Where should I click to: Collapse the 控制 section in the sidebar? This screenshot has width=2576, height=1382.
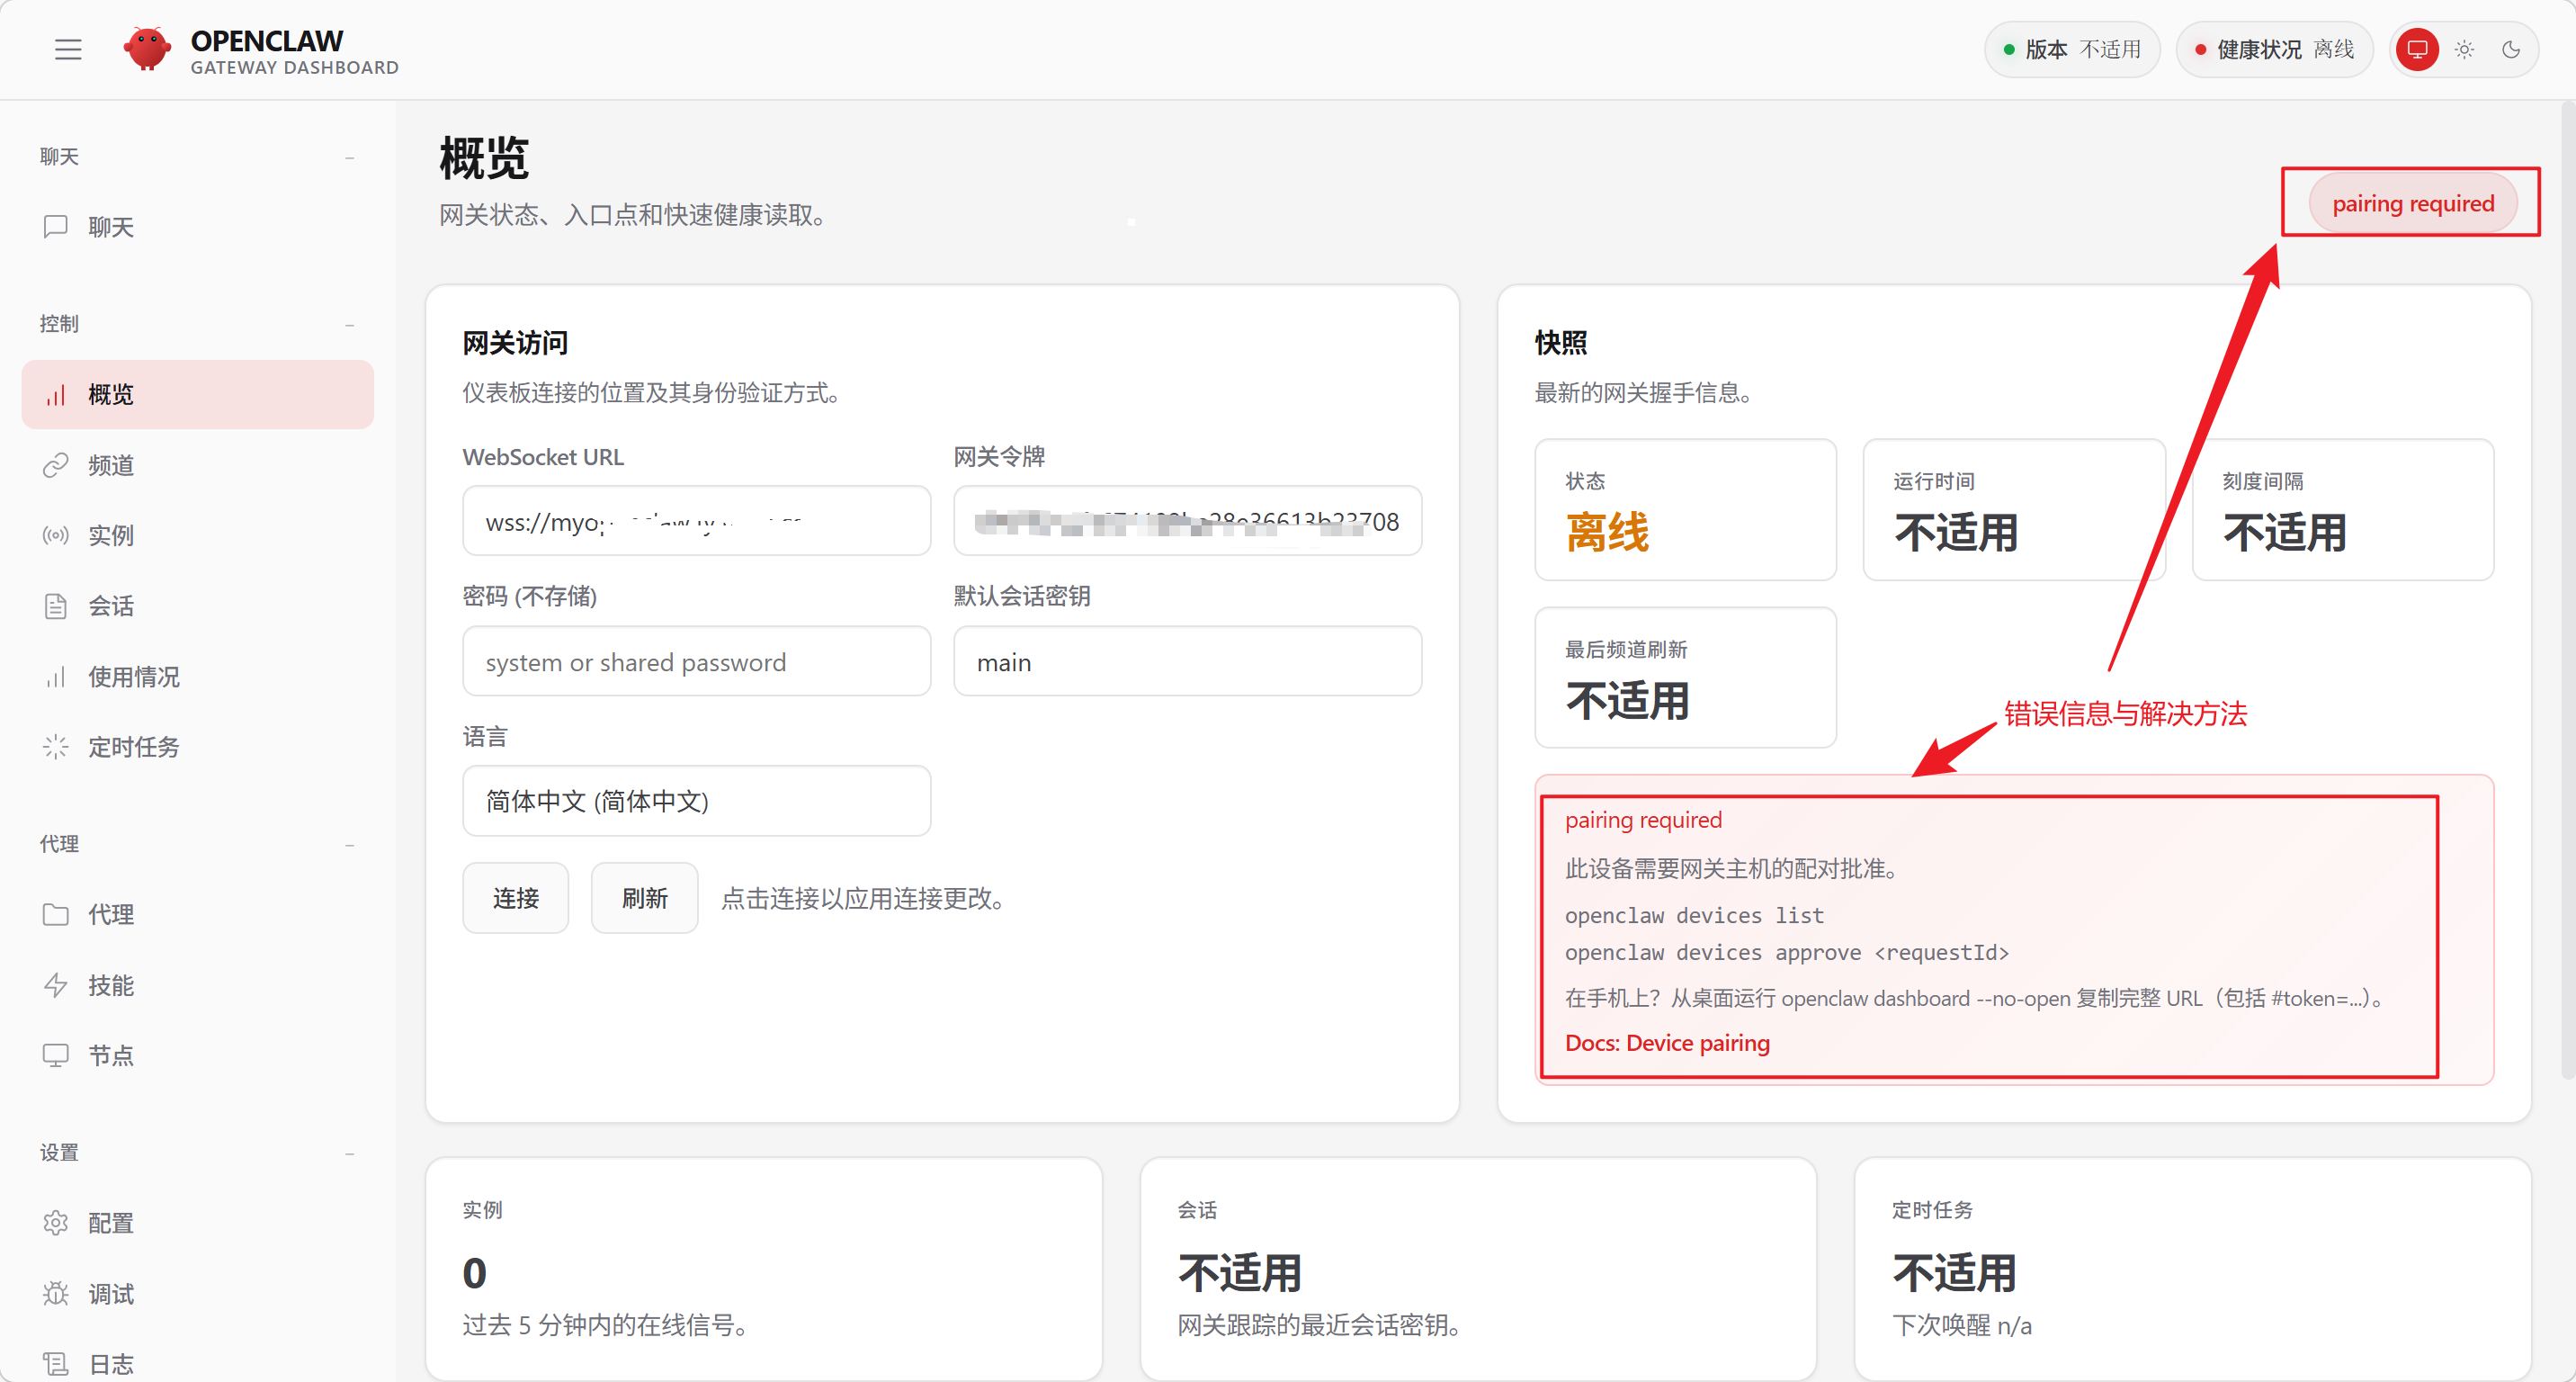[x=350, y=324]
